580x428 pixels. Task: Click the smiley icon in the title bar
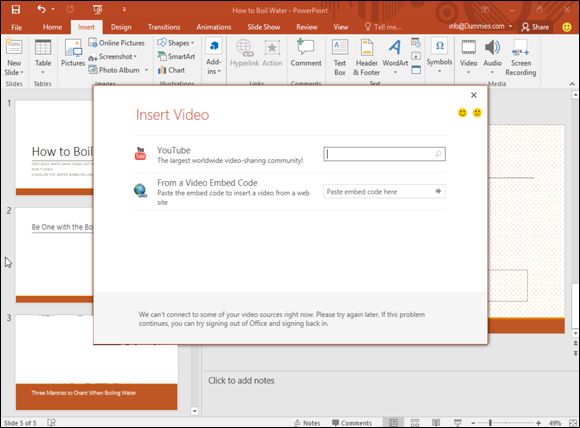coord(567,27)
